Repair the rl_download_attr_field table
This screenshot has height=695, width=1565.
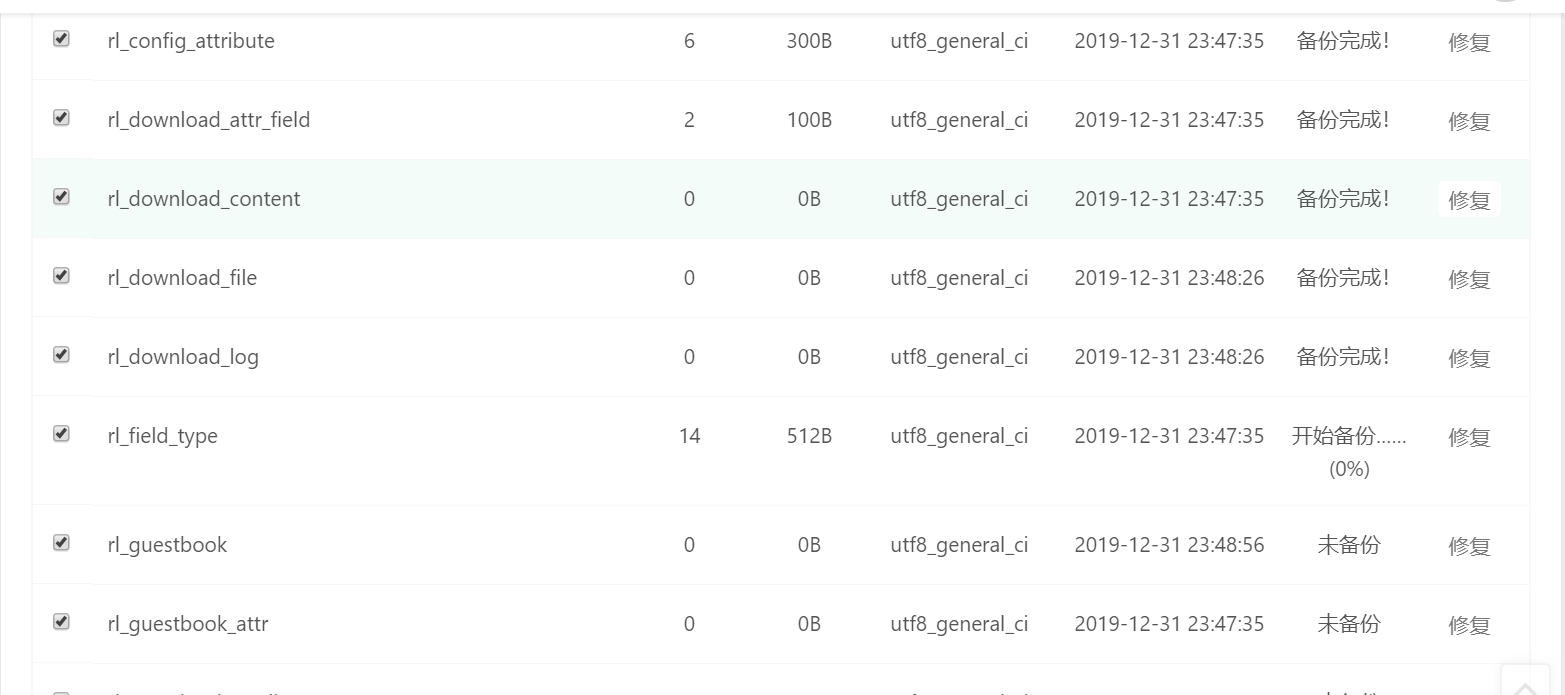(1469, 121)
